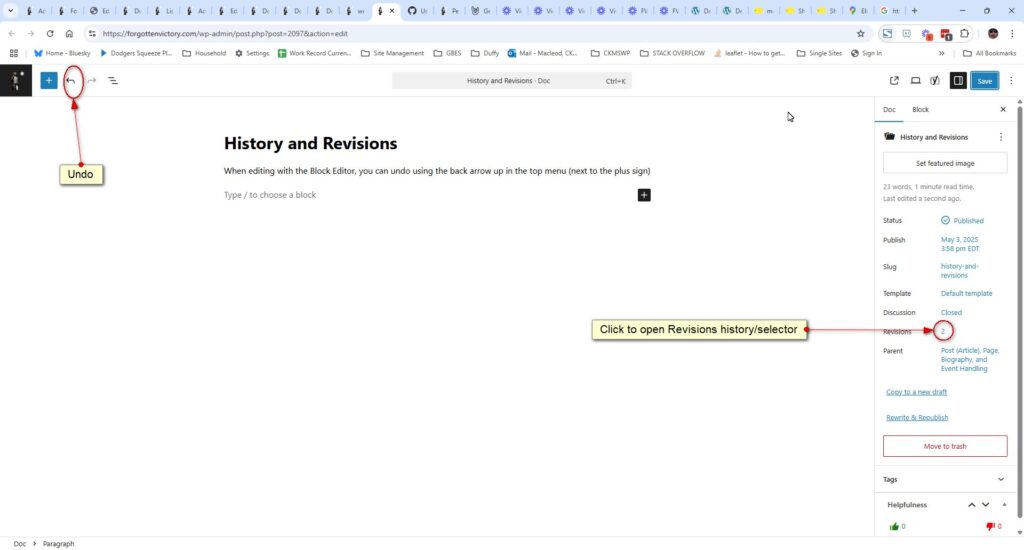Open a new browser tab

pos(914,10)
